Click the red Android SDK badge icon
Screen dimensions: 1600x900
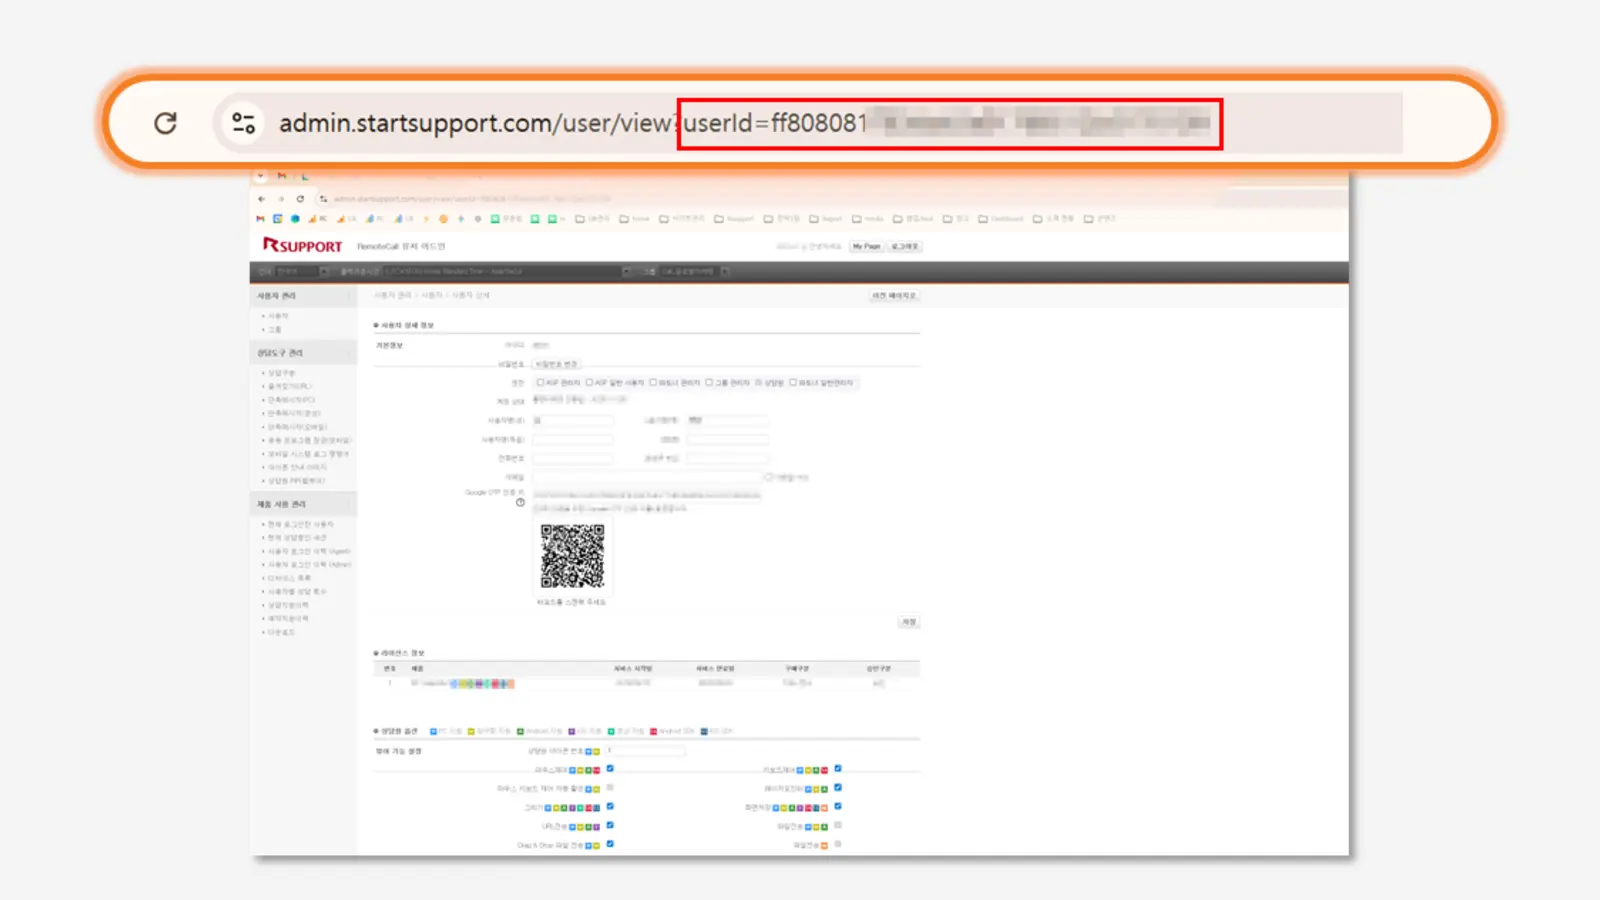coord(653,731)
